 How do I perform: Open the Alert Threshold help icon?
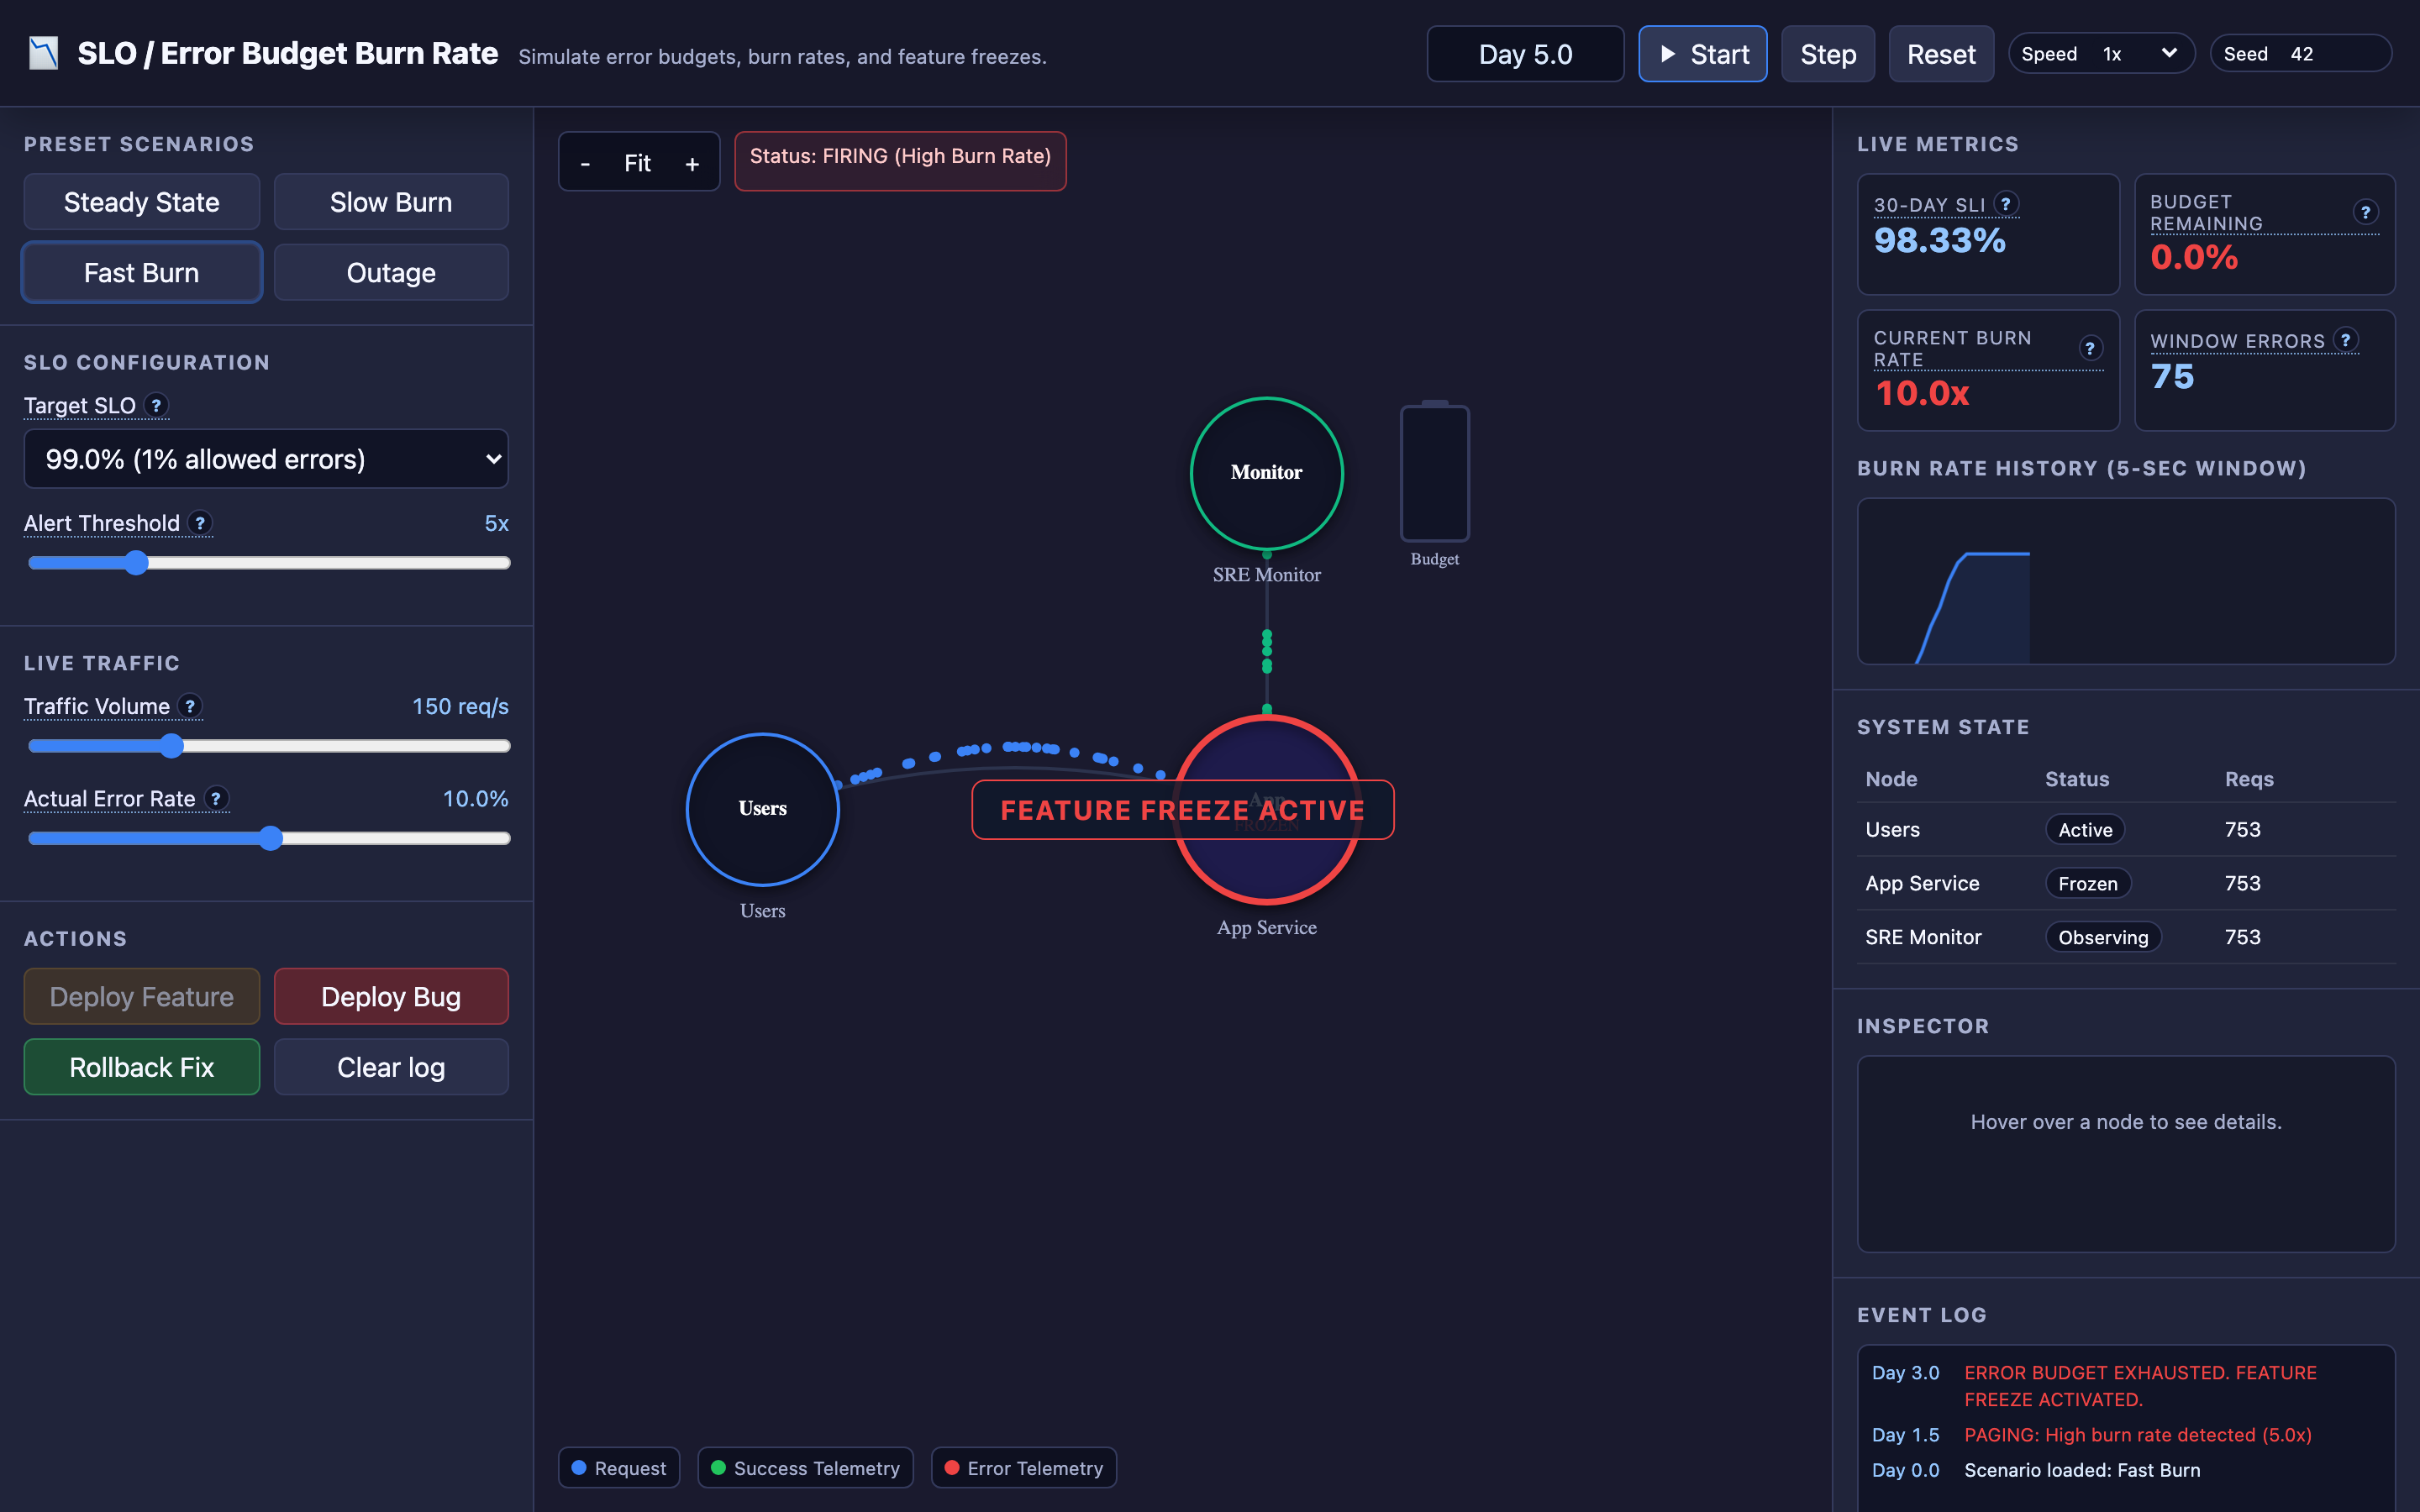click(200, 523)
